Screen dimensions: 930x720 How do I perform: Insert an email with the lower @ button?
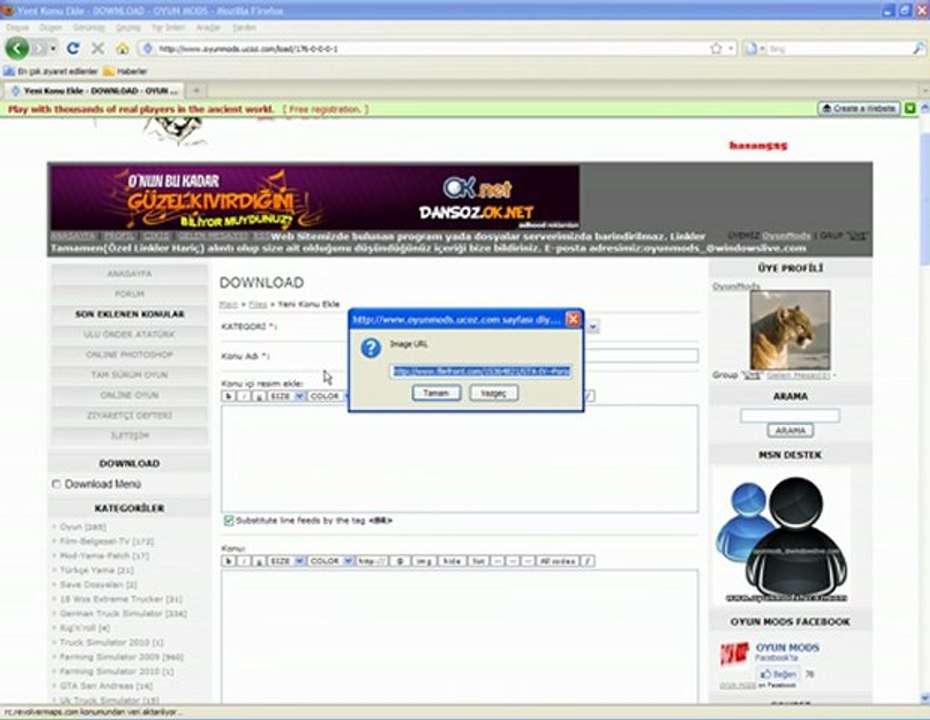point(400,561)
